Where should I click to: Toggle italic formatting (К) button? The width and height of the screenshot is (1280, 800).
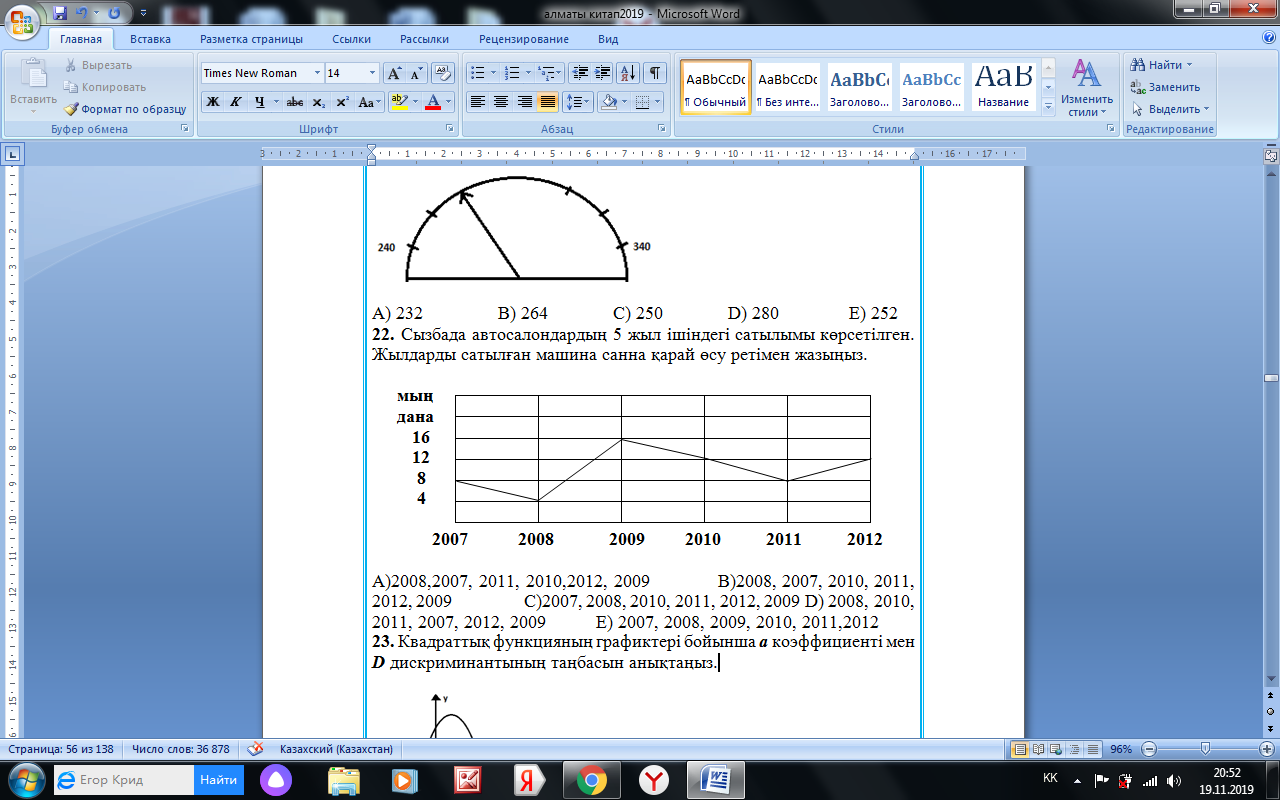pos(236,102)
